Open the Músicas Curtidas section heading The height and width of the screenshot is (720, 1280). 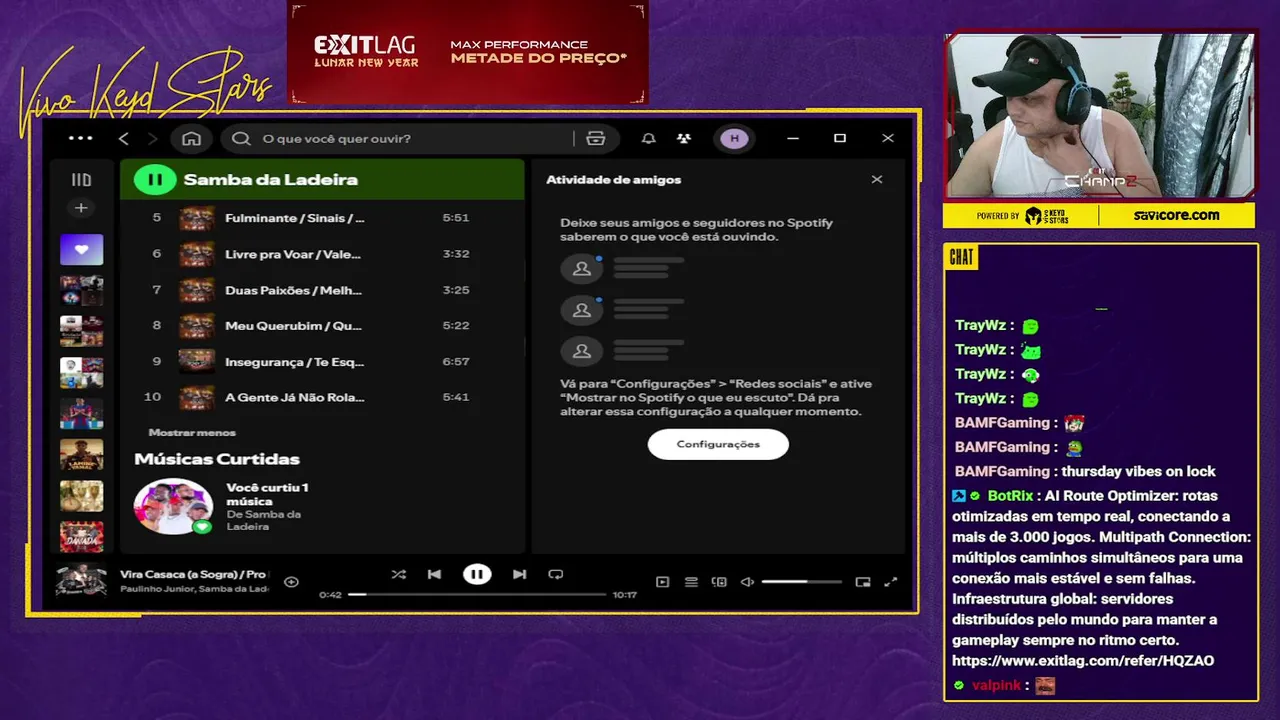click(217, 459)
